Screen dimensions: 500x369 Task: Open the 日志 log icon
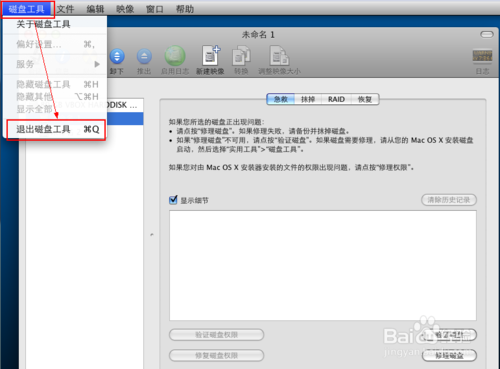[x=482, y=56]
